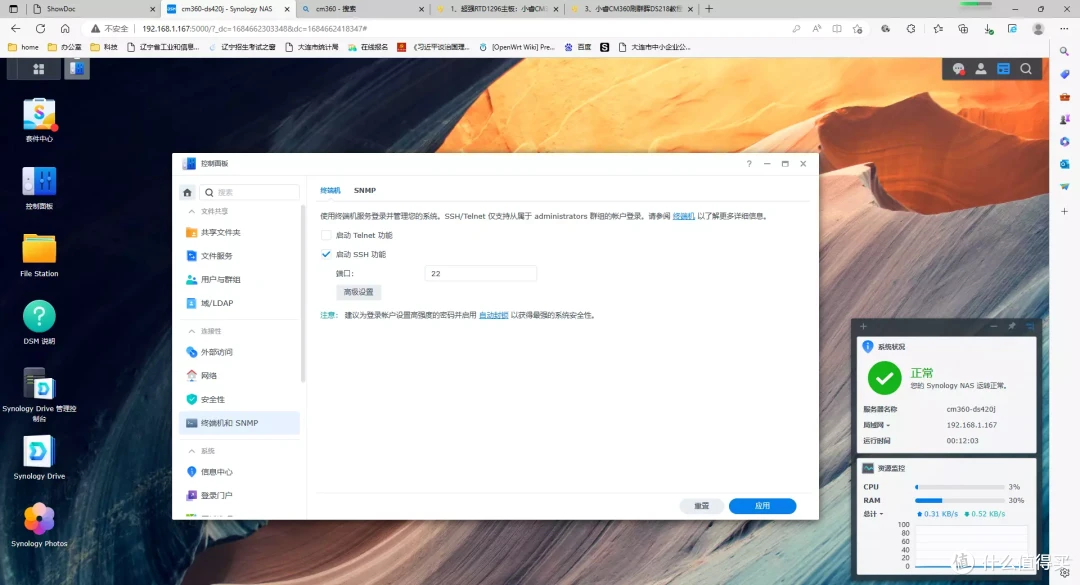The image size is (1080, 585).
Task: Refresh the browser page
Action: 41,29
